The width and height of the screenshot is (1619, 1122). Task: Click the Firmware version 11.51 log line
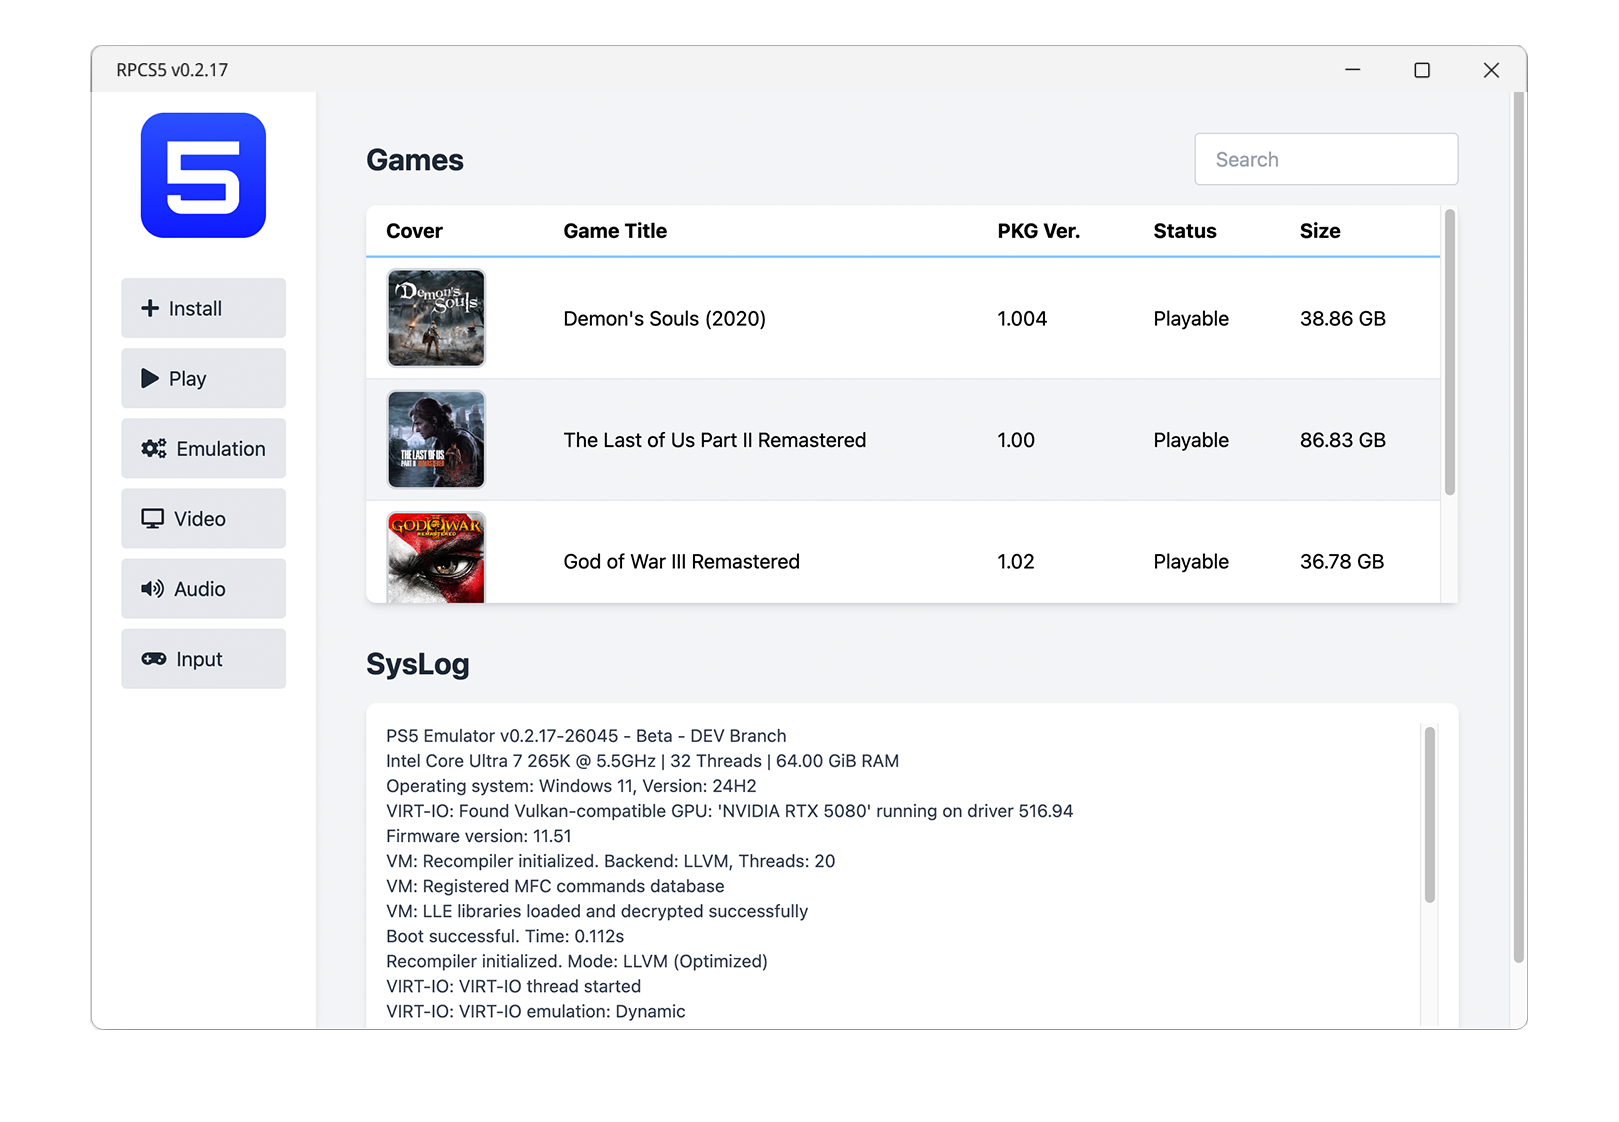[x=479, y=836]
